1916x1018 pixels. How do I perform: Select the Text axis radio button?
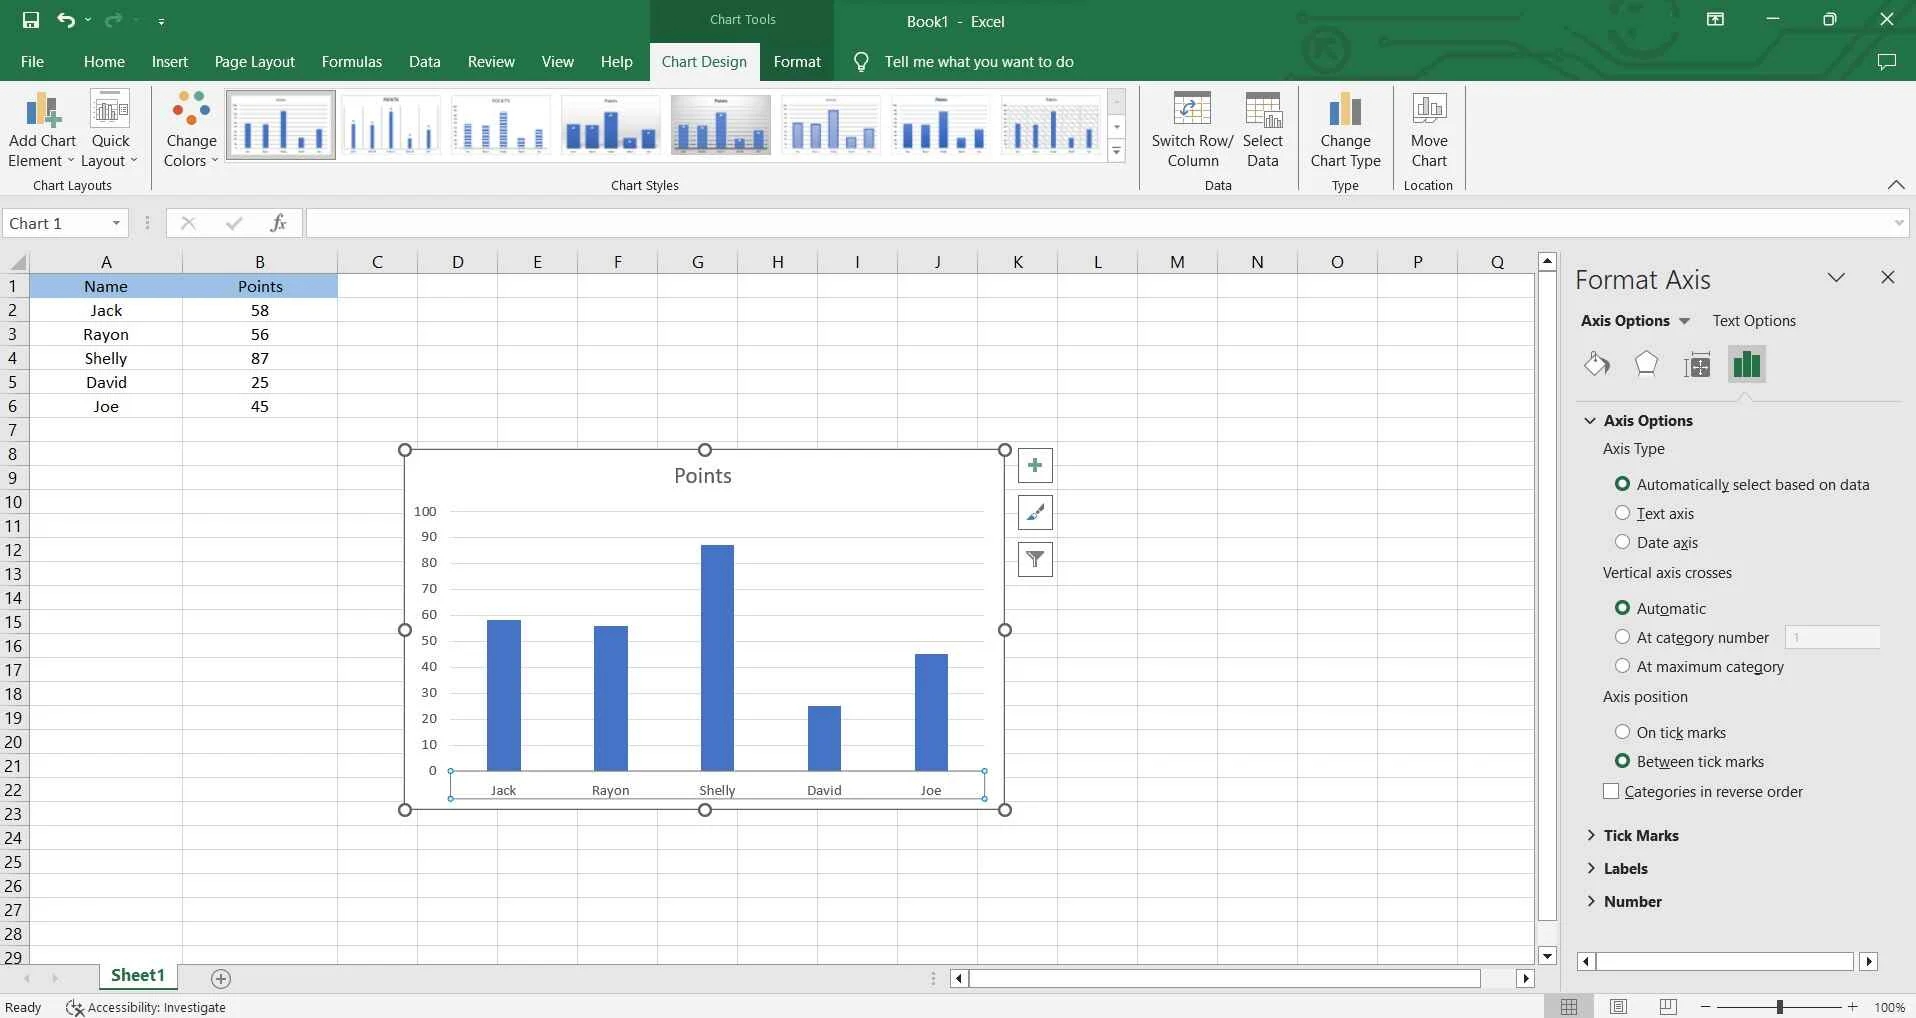1621,513
